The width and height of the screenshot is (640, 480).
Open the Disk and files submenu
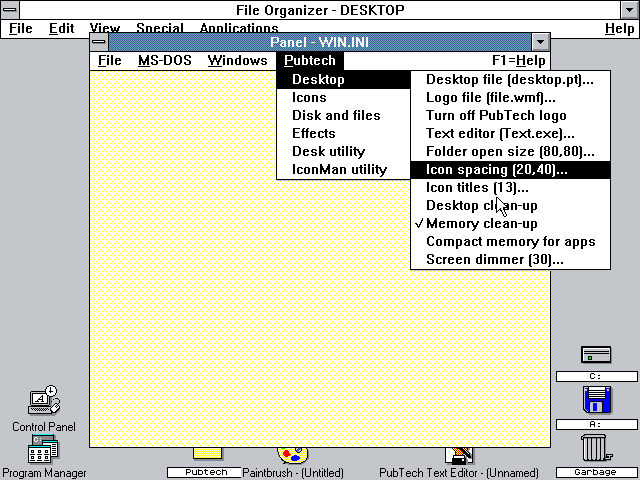click(343, 116)
